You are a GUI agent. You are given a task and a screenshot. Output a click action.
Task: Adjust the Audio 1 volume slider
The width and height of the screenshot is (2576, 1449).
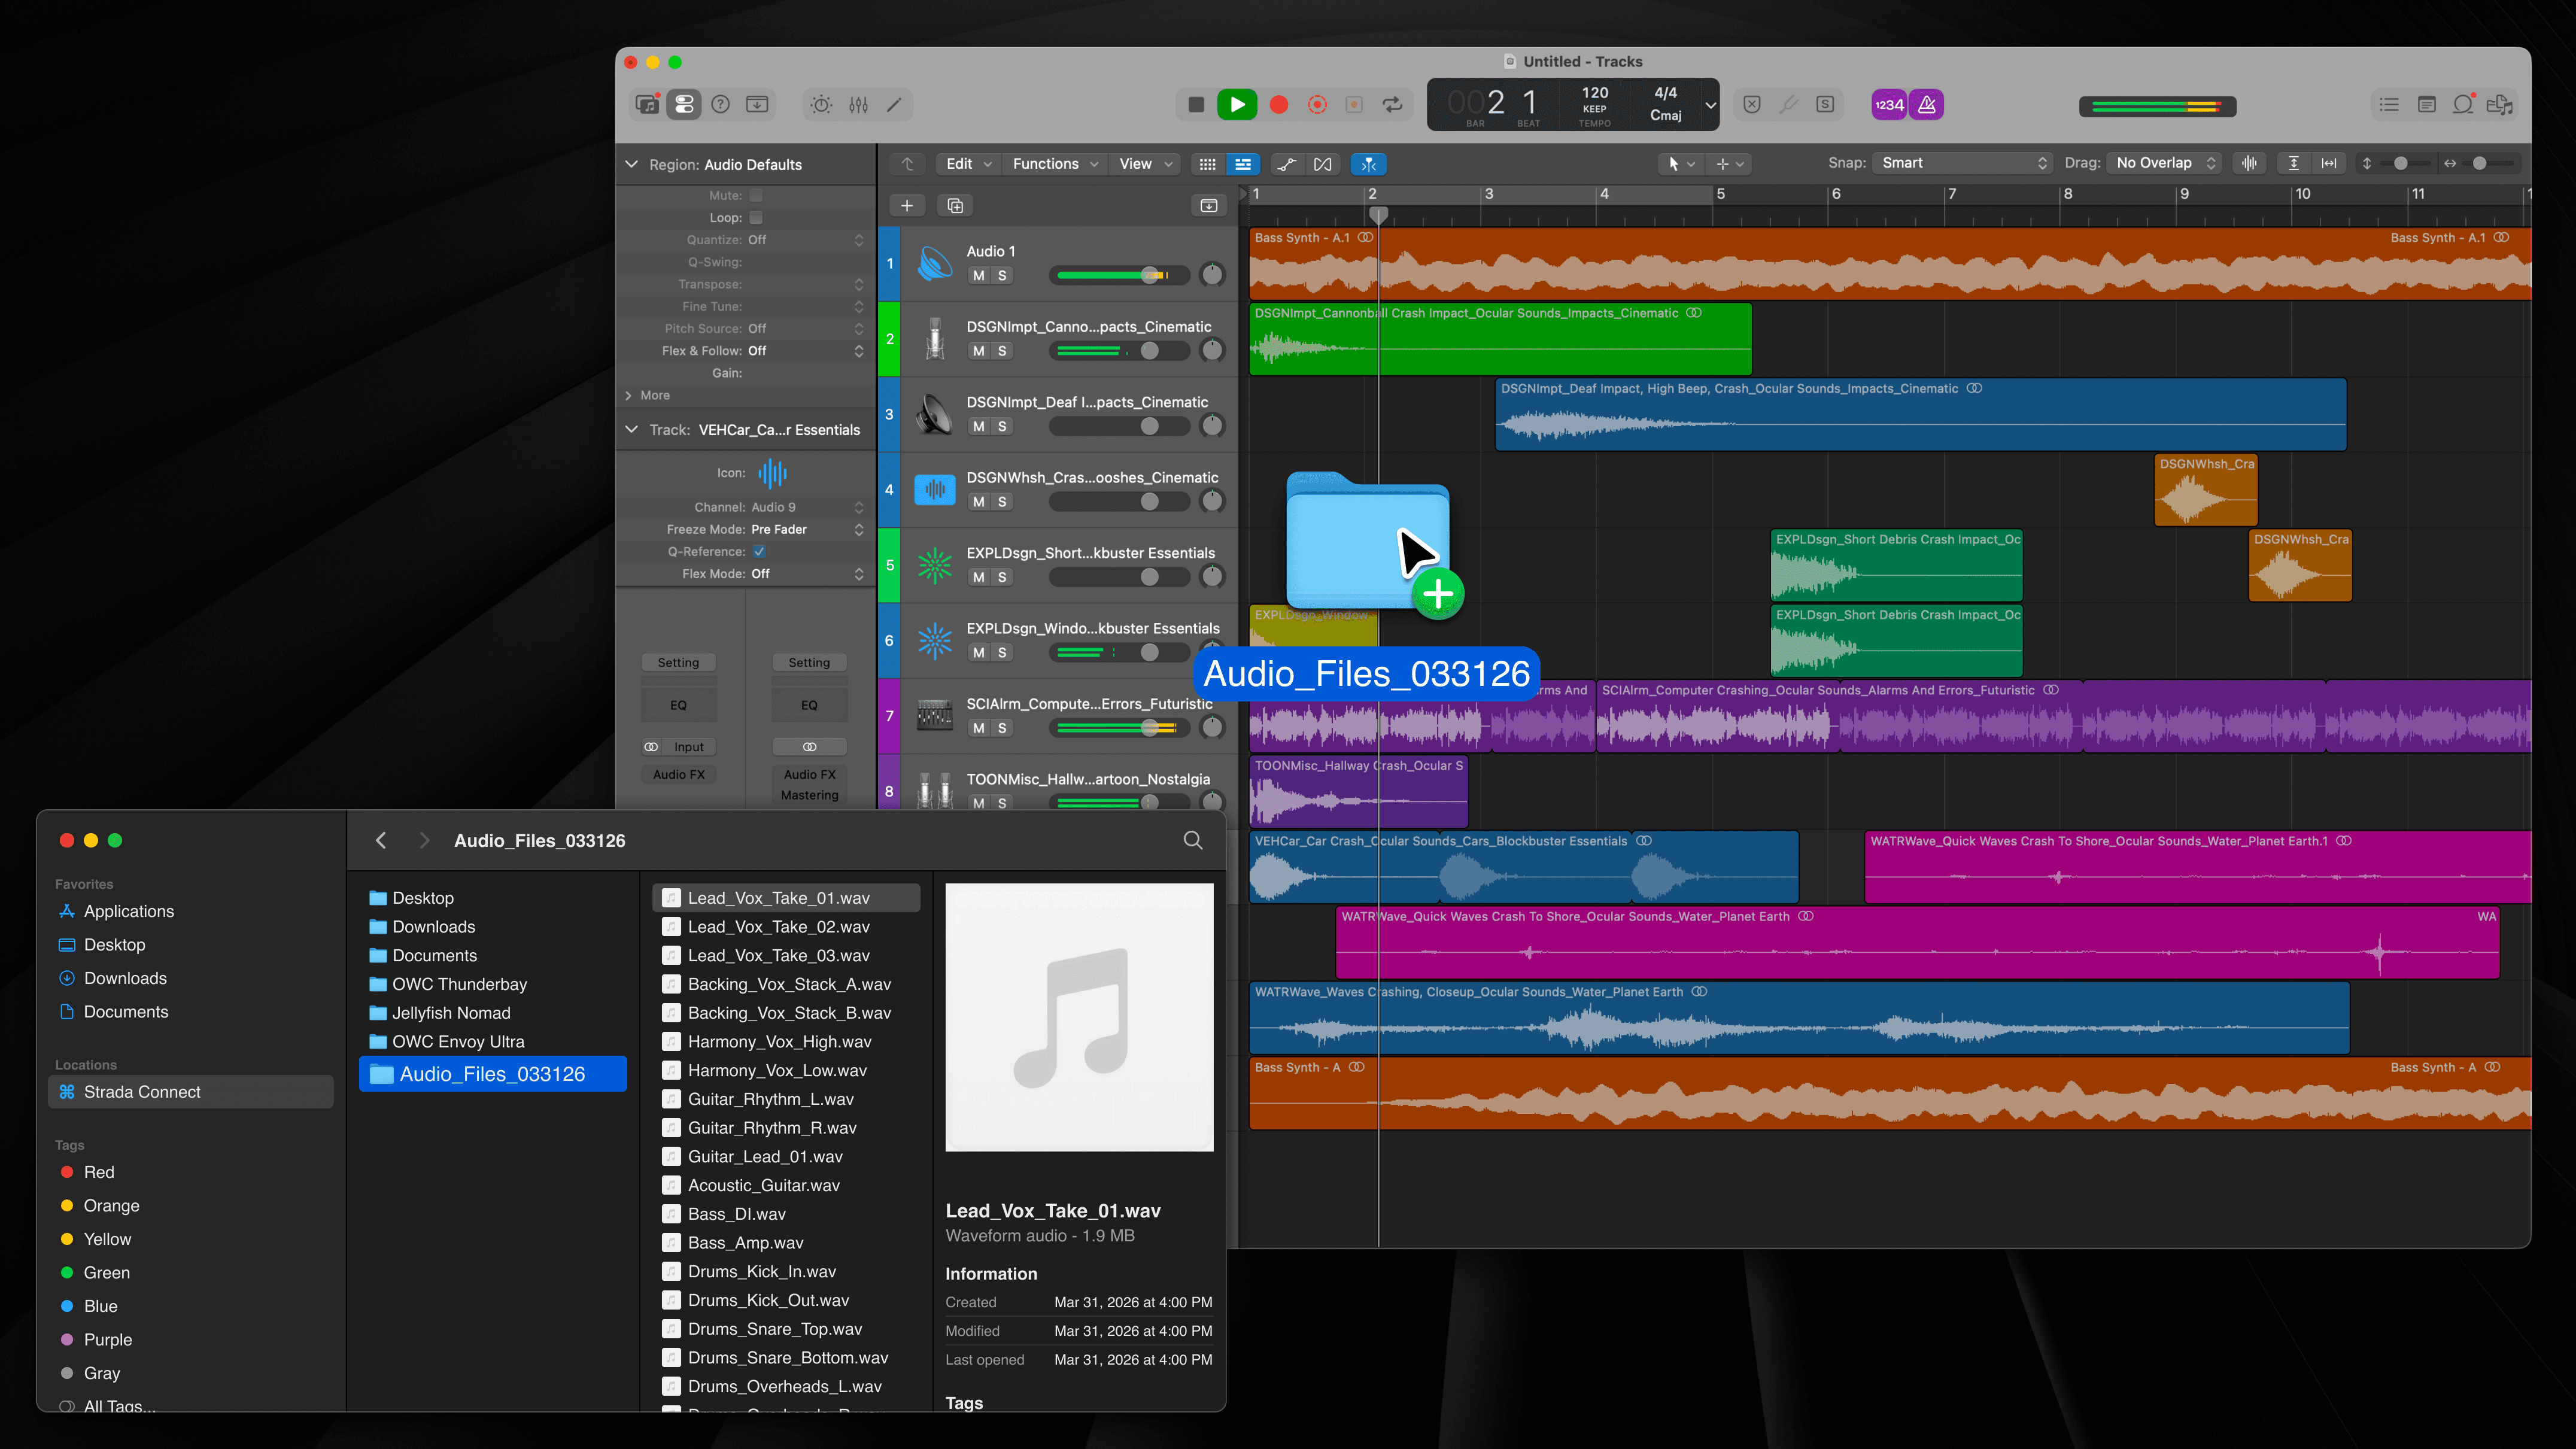pos(1150,275)
